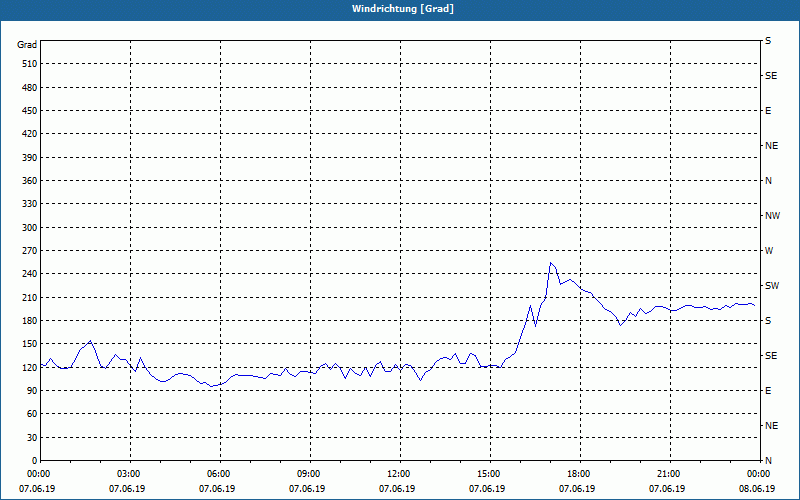The image size is (800, 500).
Task: Click the SE compass label near 120 level
Action: tap(771, 356)
